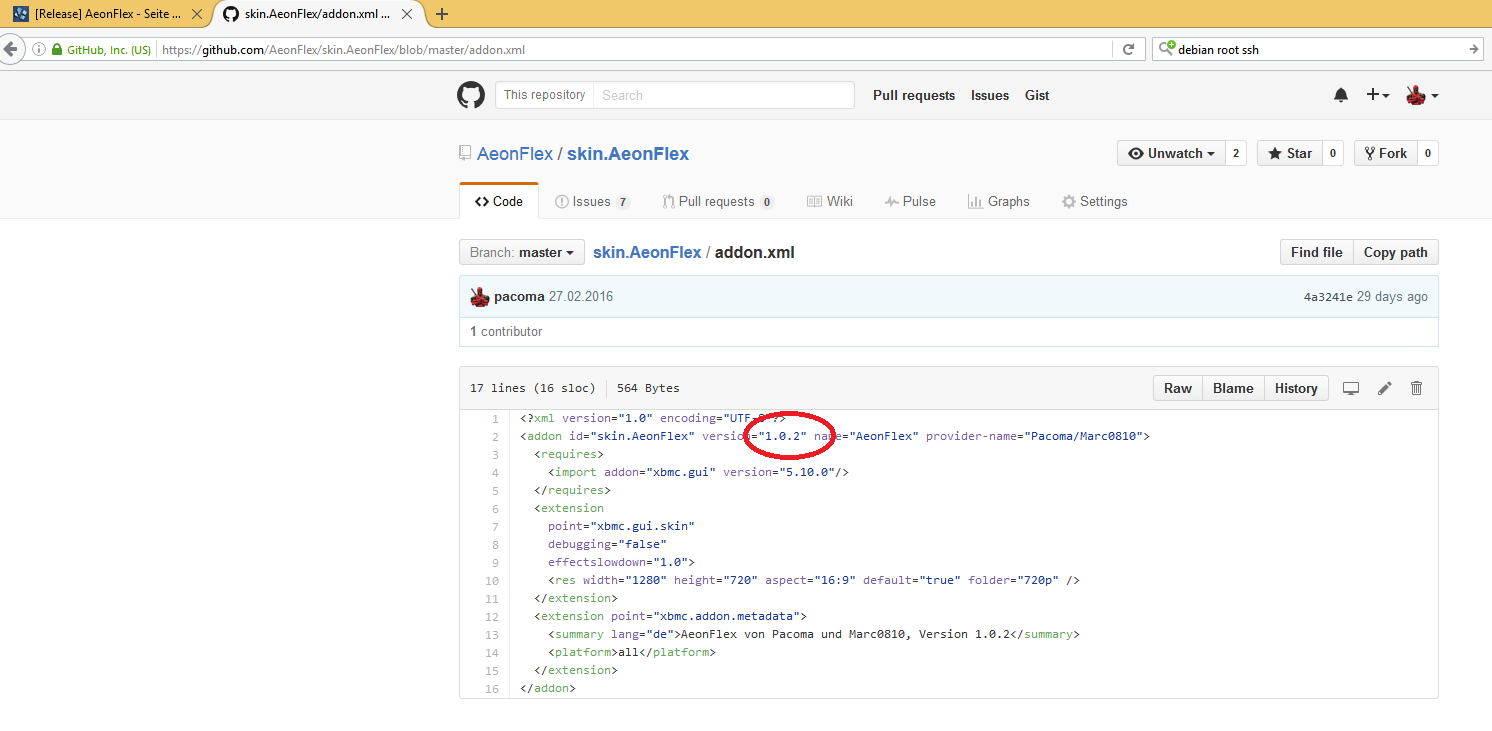This screenshot has width=1492, height=731.
Task: Open commit 4a3241e
Action: coord(1328,297)
